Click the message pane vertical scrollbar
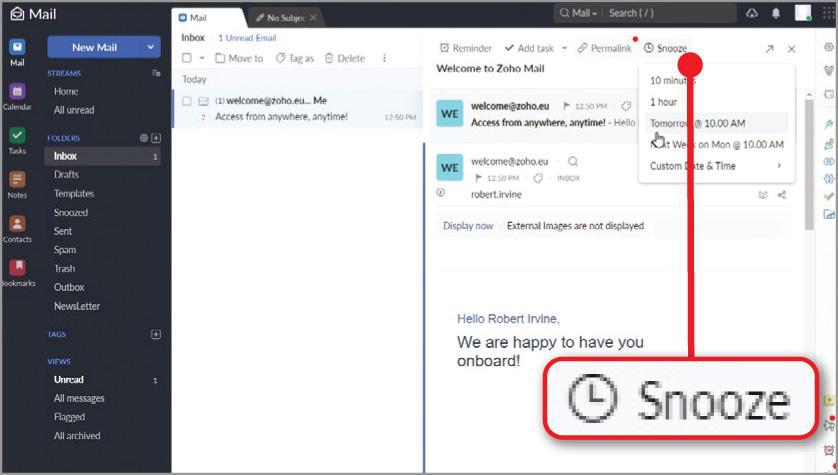The image size is (838, 475). pos(809,165)
